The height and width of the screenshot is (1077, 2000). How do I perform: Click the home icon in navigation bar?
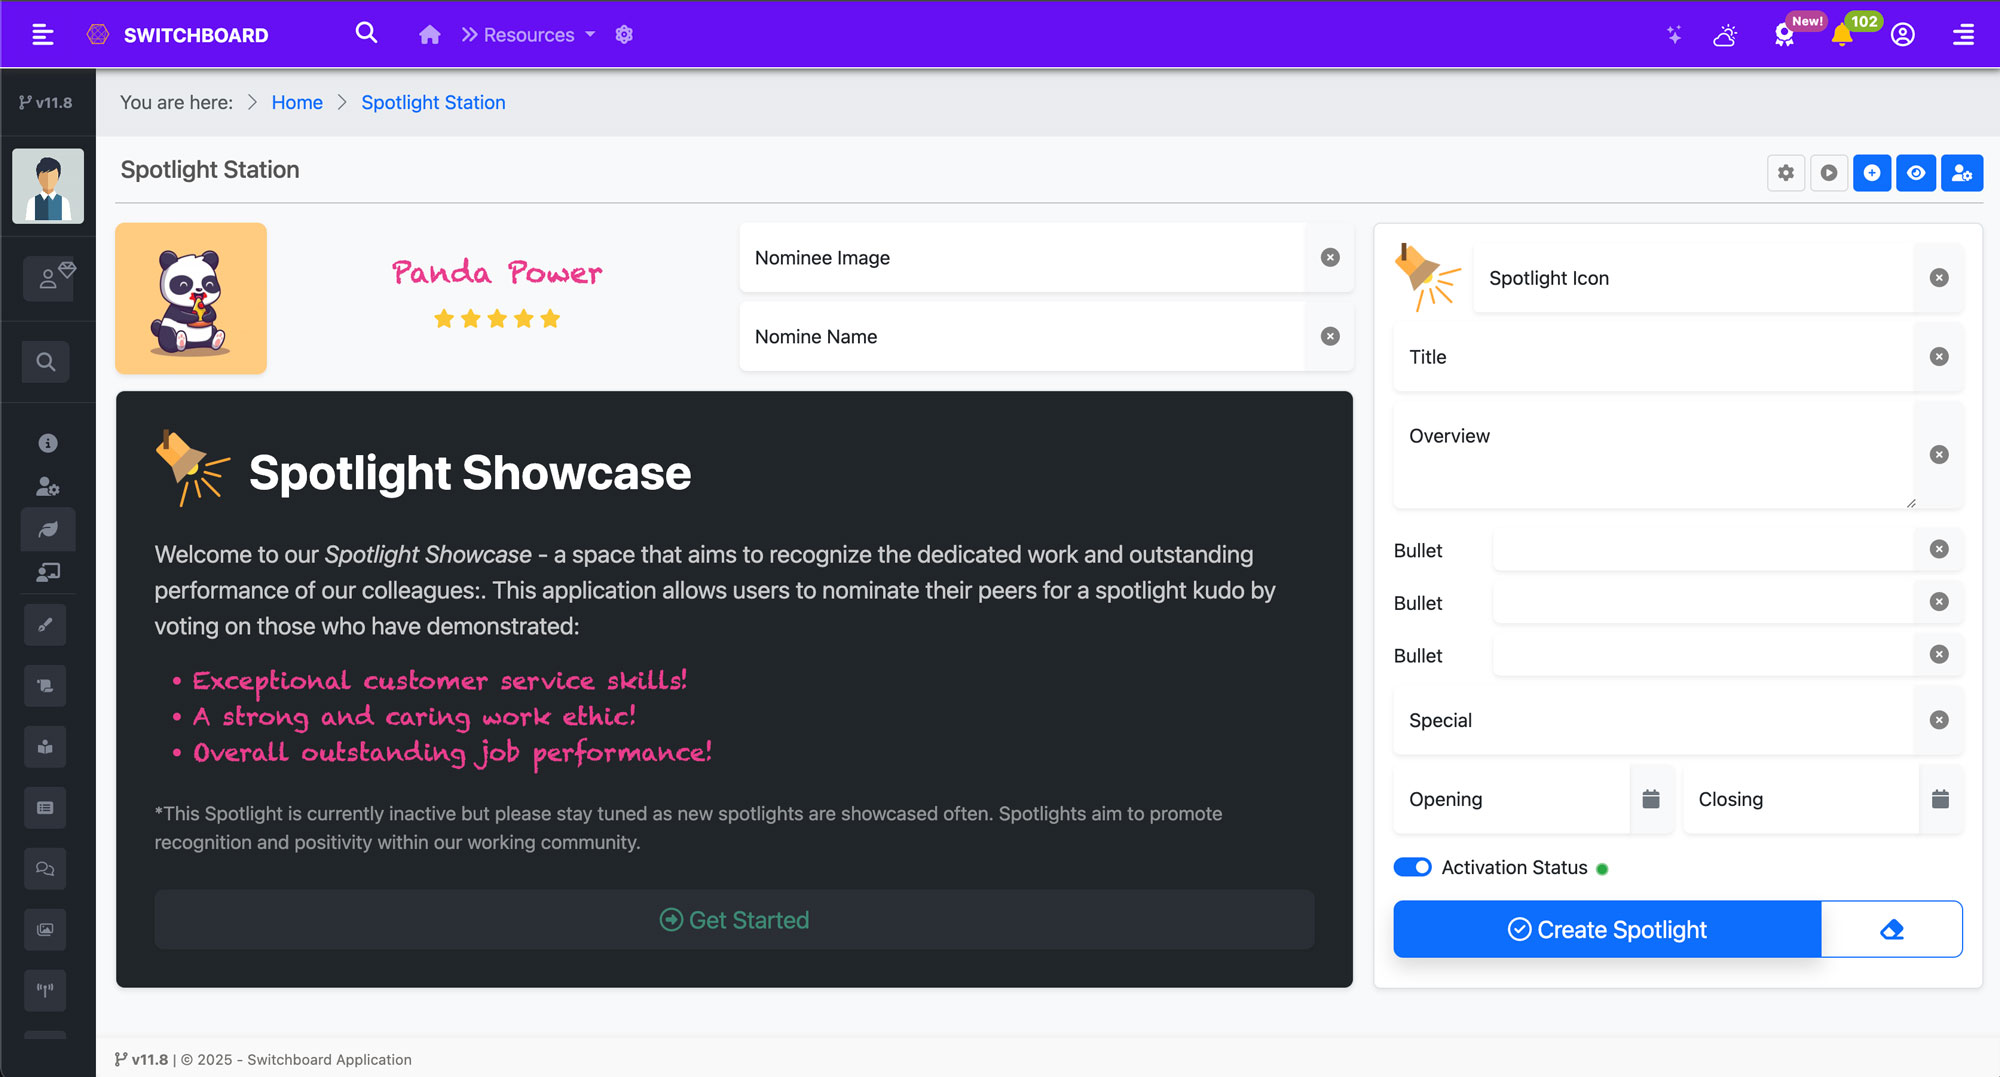point(429,35)
